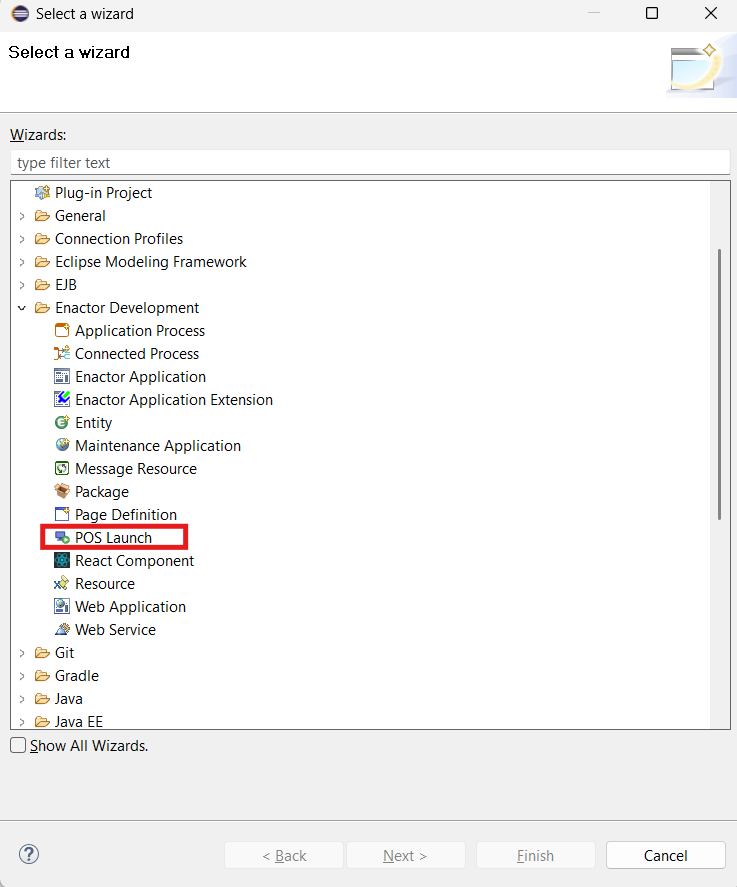Select the React Component label
Screen dimensions: 737x887
click(x=135, y=561)
